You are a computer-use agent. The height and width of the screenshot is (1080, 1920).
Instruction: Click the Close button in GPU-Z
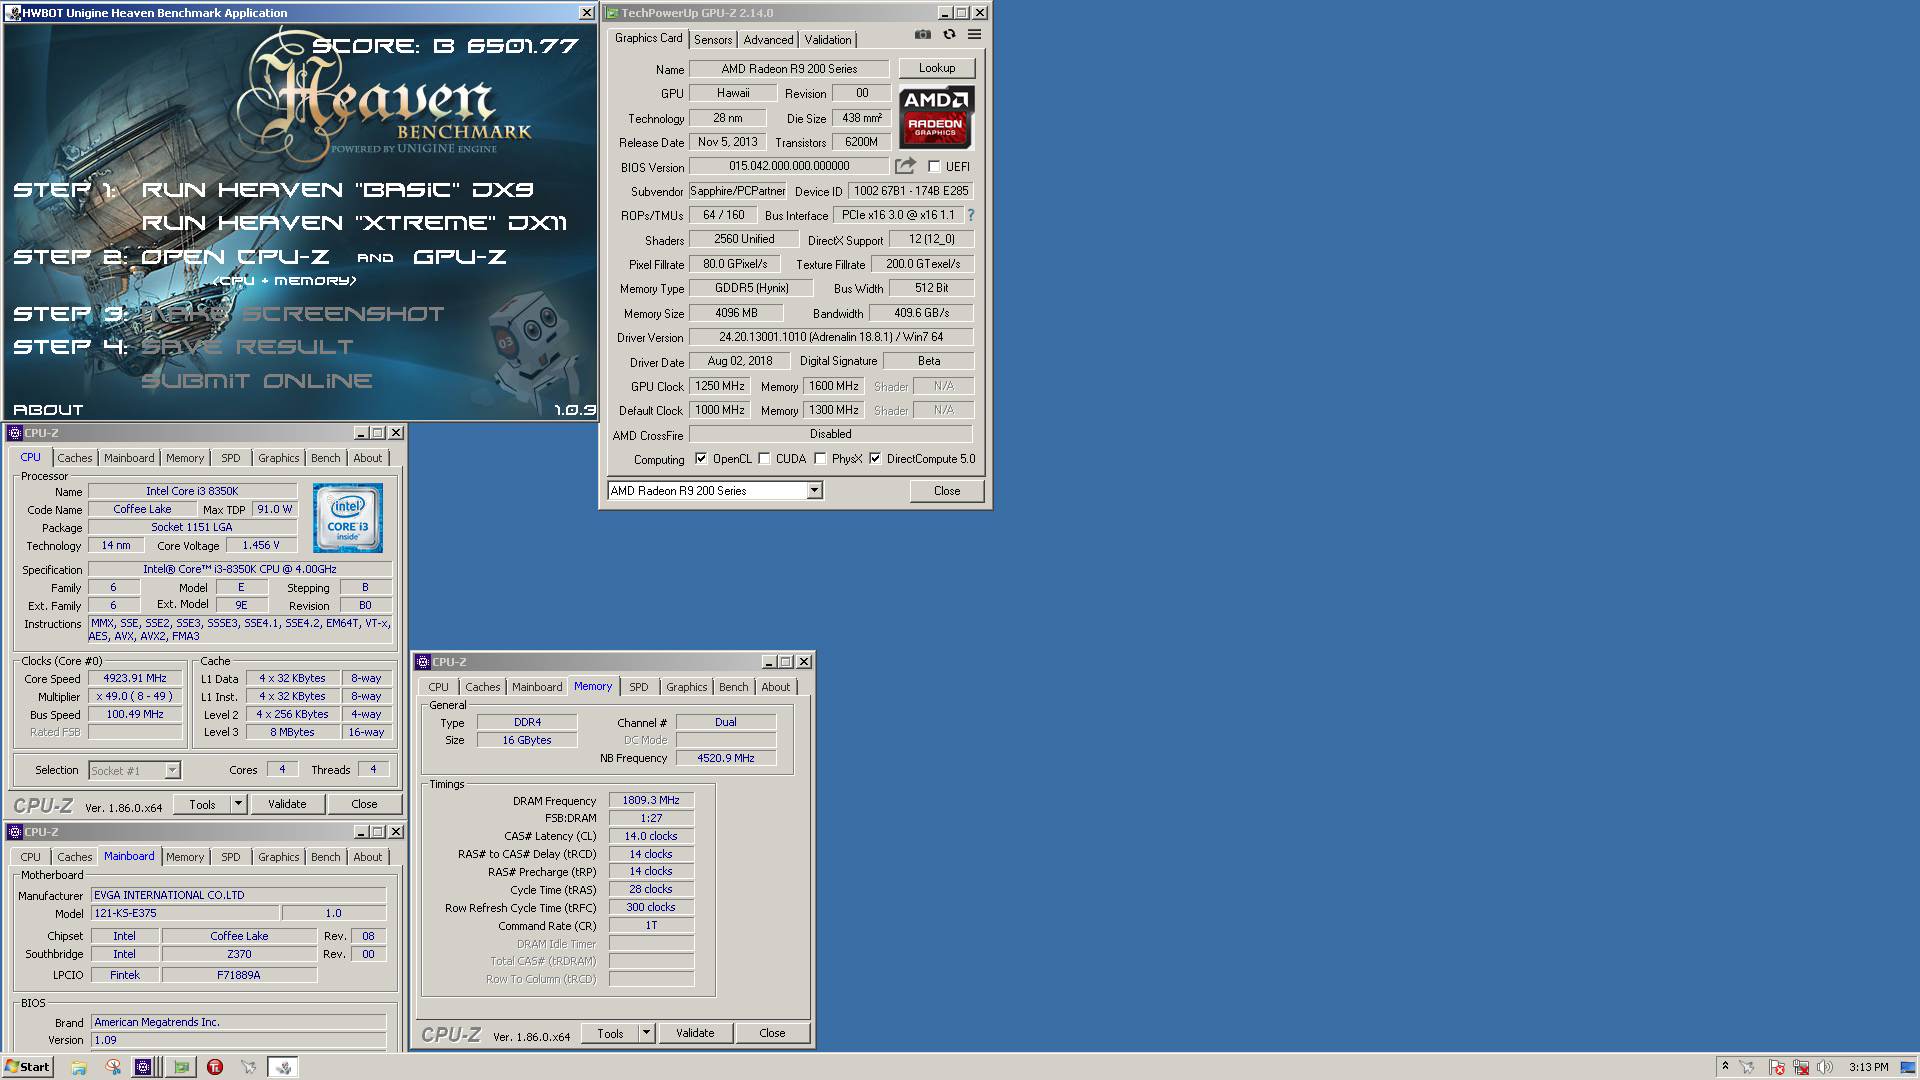[947, 491]
